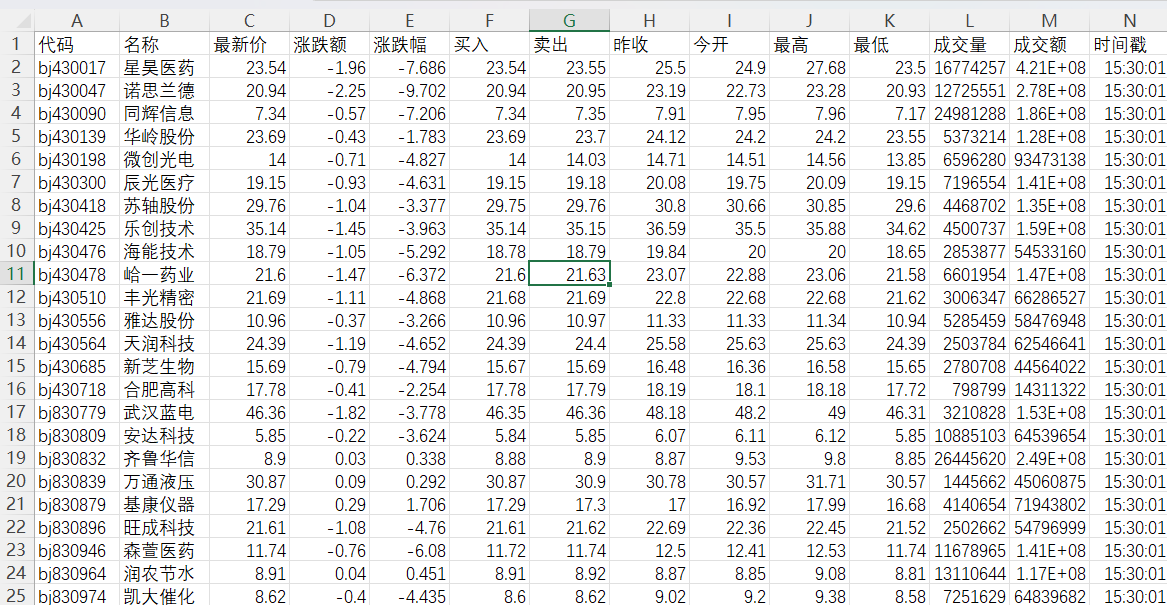
Task: Select the 哈一药业 name cell
Action: pos(164,274)
